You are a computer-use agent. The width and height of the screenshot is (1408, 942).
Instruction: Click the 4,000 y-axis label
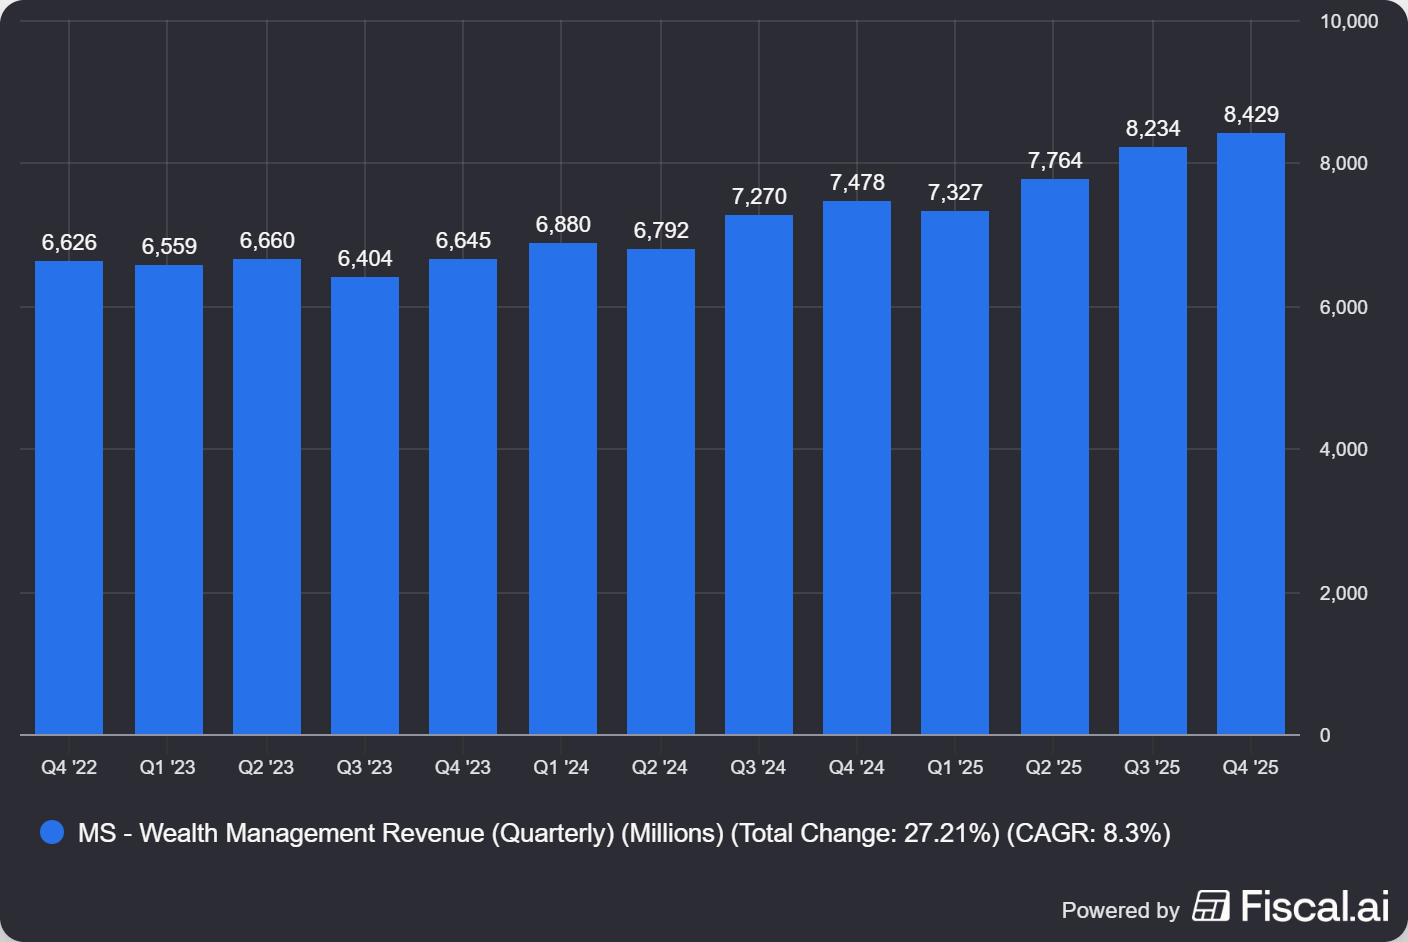point(1343,449)
